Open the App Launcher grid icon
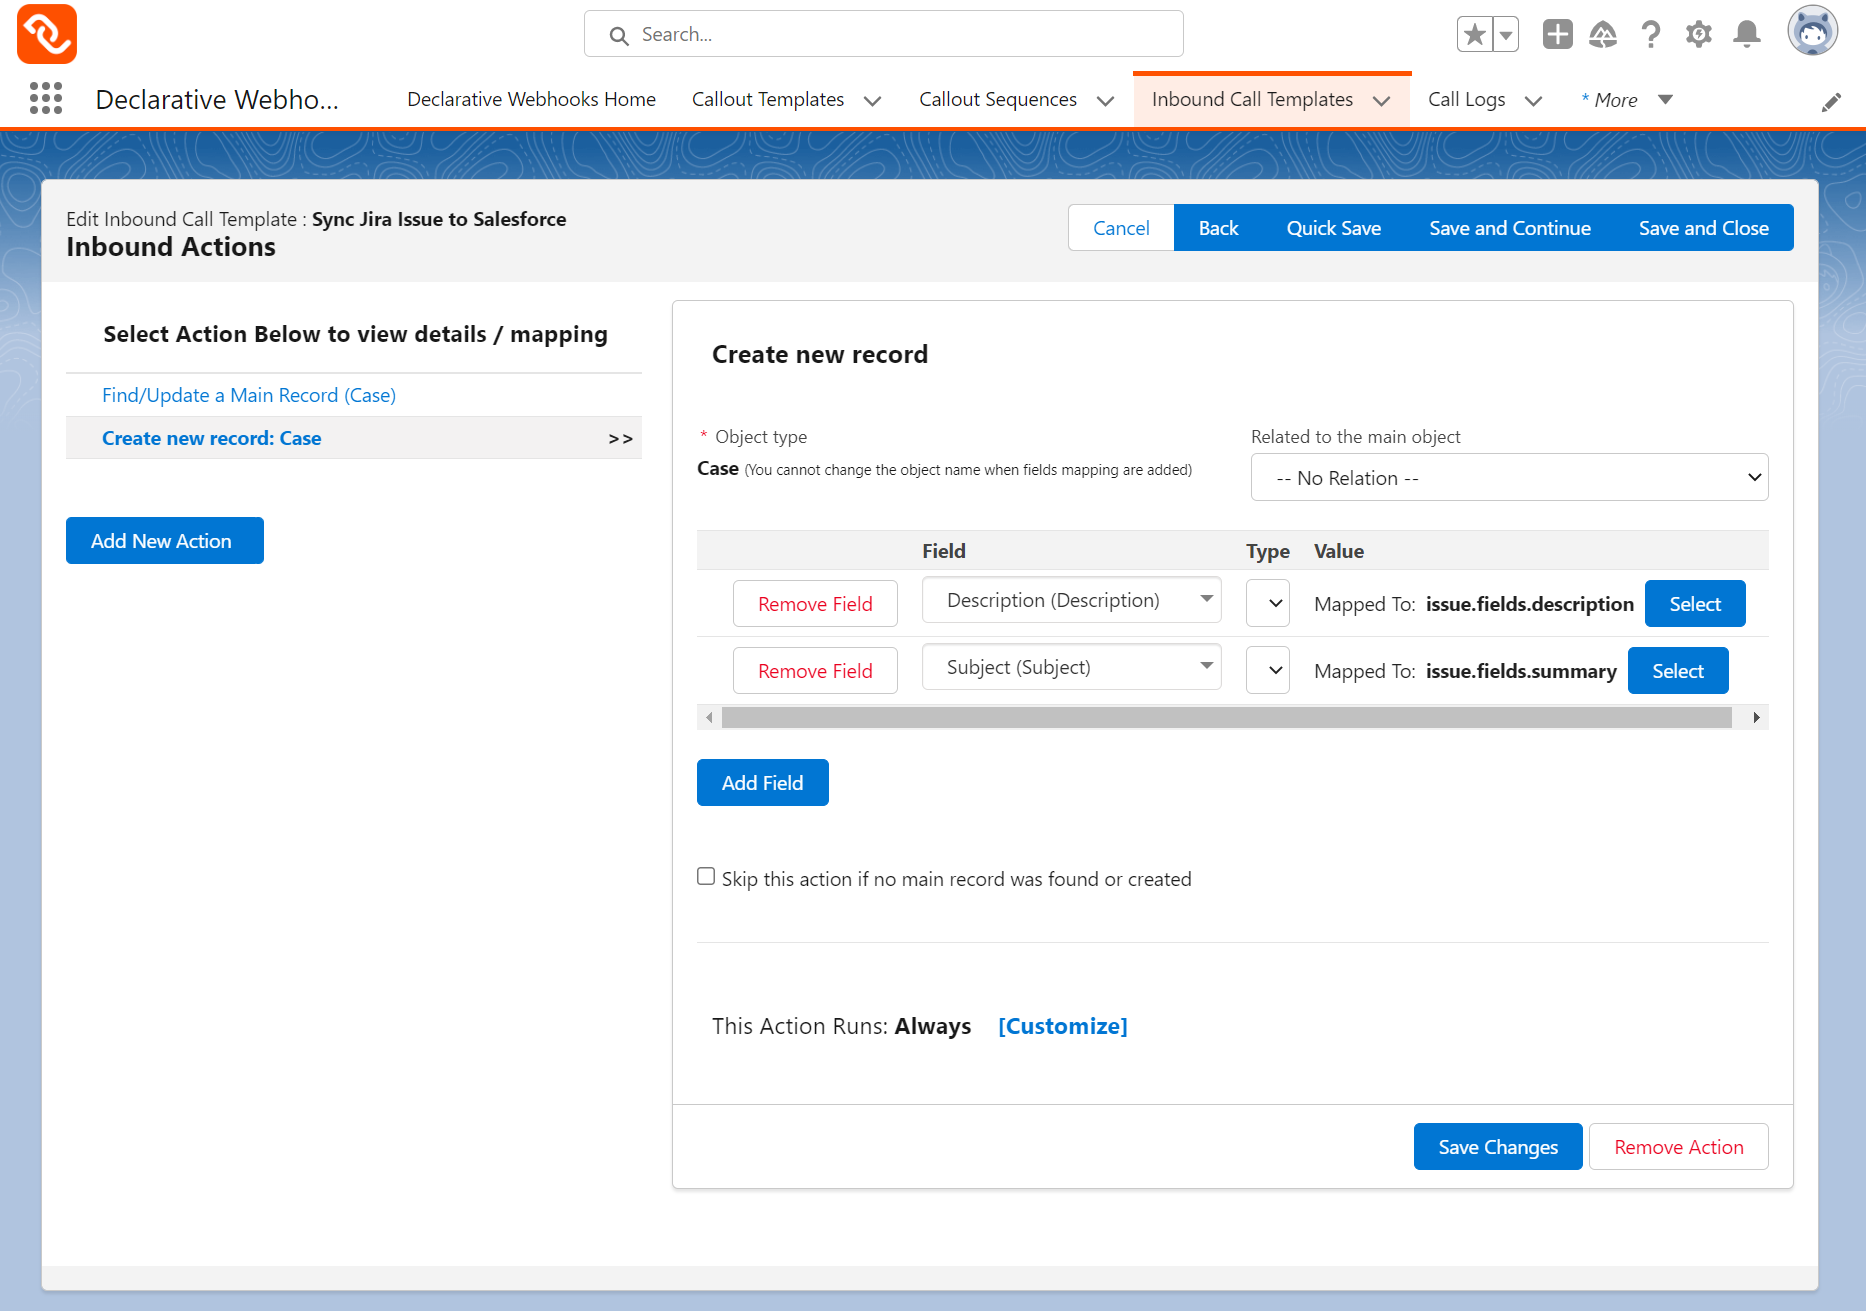The width and height of the screenshot is (1866, 1311). (46, 98)
